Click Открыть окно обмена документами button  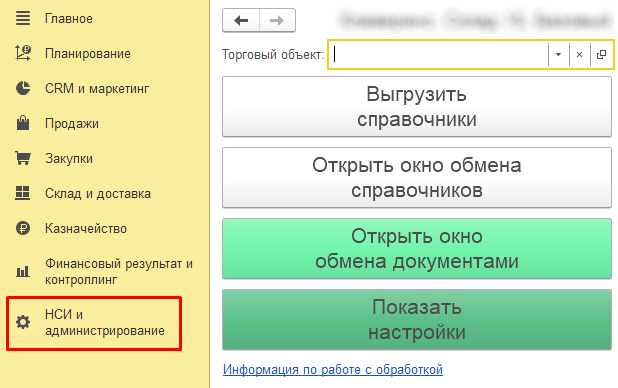pyautogui.click(x=417, y=249)
